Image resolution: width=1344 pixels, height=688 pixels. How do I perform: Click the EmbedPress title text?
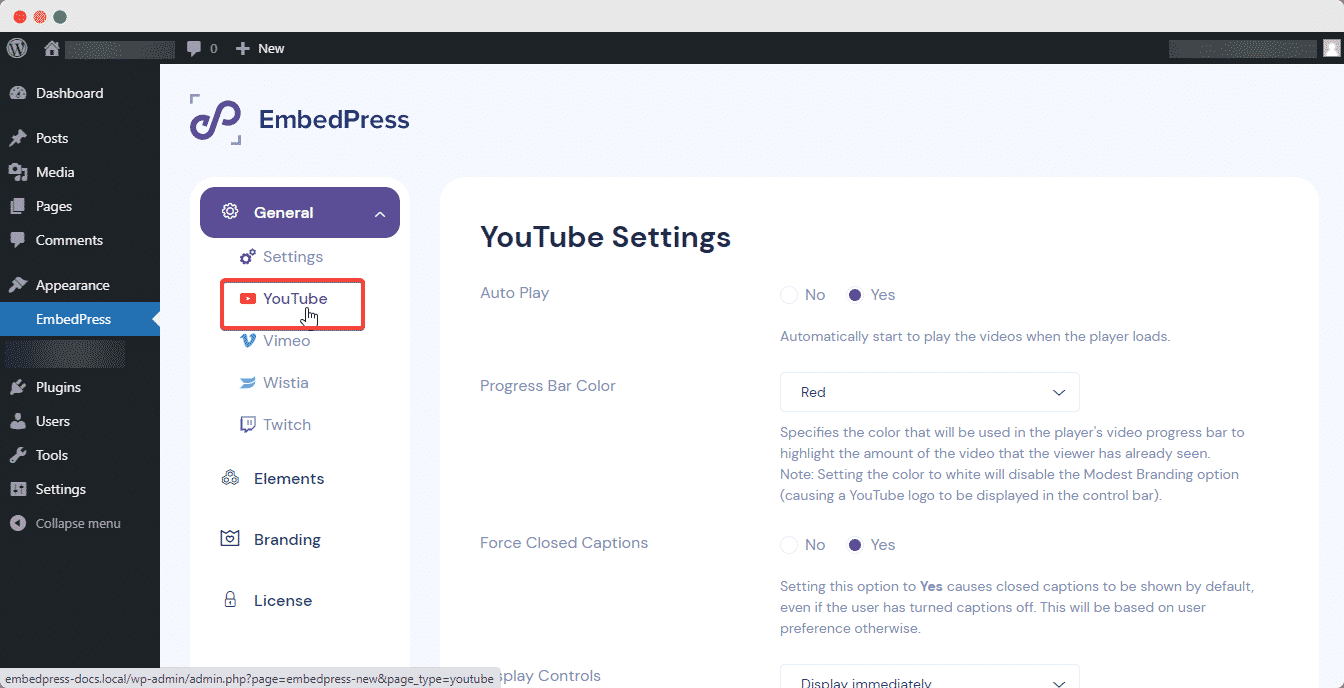pos(334,120)
